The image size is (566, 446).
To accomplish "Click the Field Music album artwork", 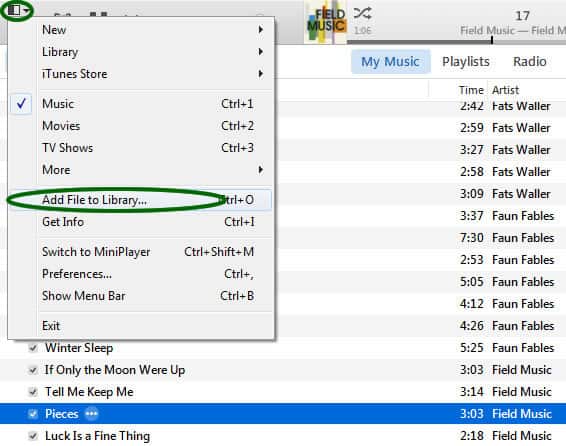I will pos(326,21).
